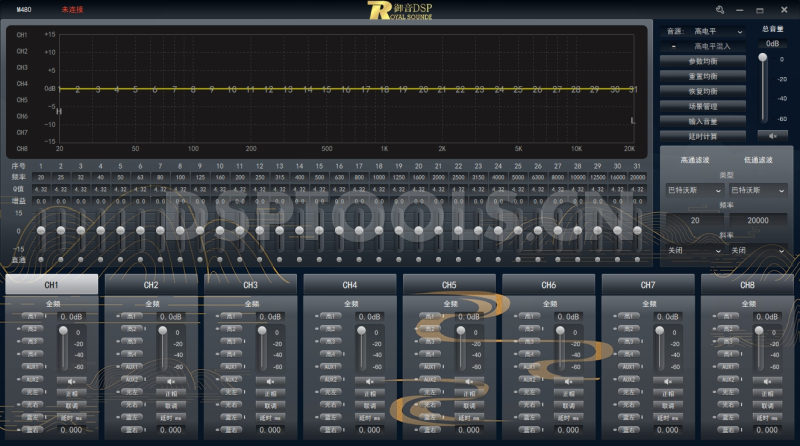Image resolution: width=800 pixels, height=446 pixels.
Task: Click the CH3 gain field 0.0dB
Action: (270, 317)
